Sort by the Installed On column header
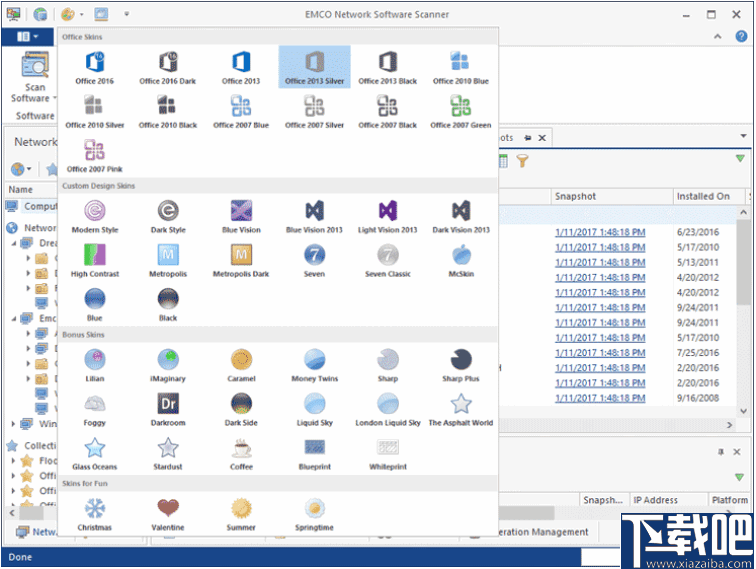Viewport: 756px width, 569px height. point(709,196)
